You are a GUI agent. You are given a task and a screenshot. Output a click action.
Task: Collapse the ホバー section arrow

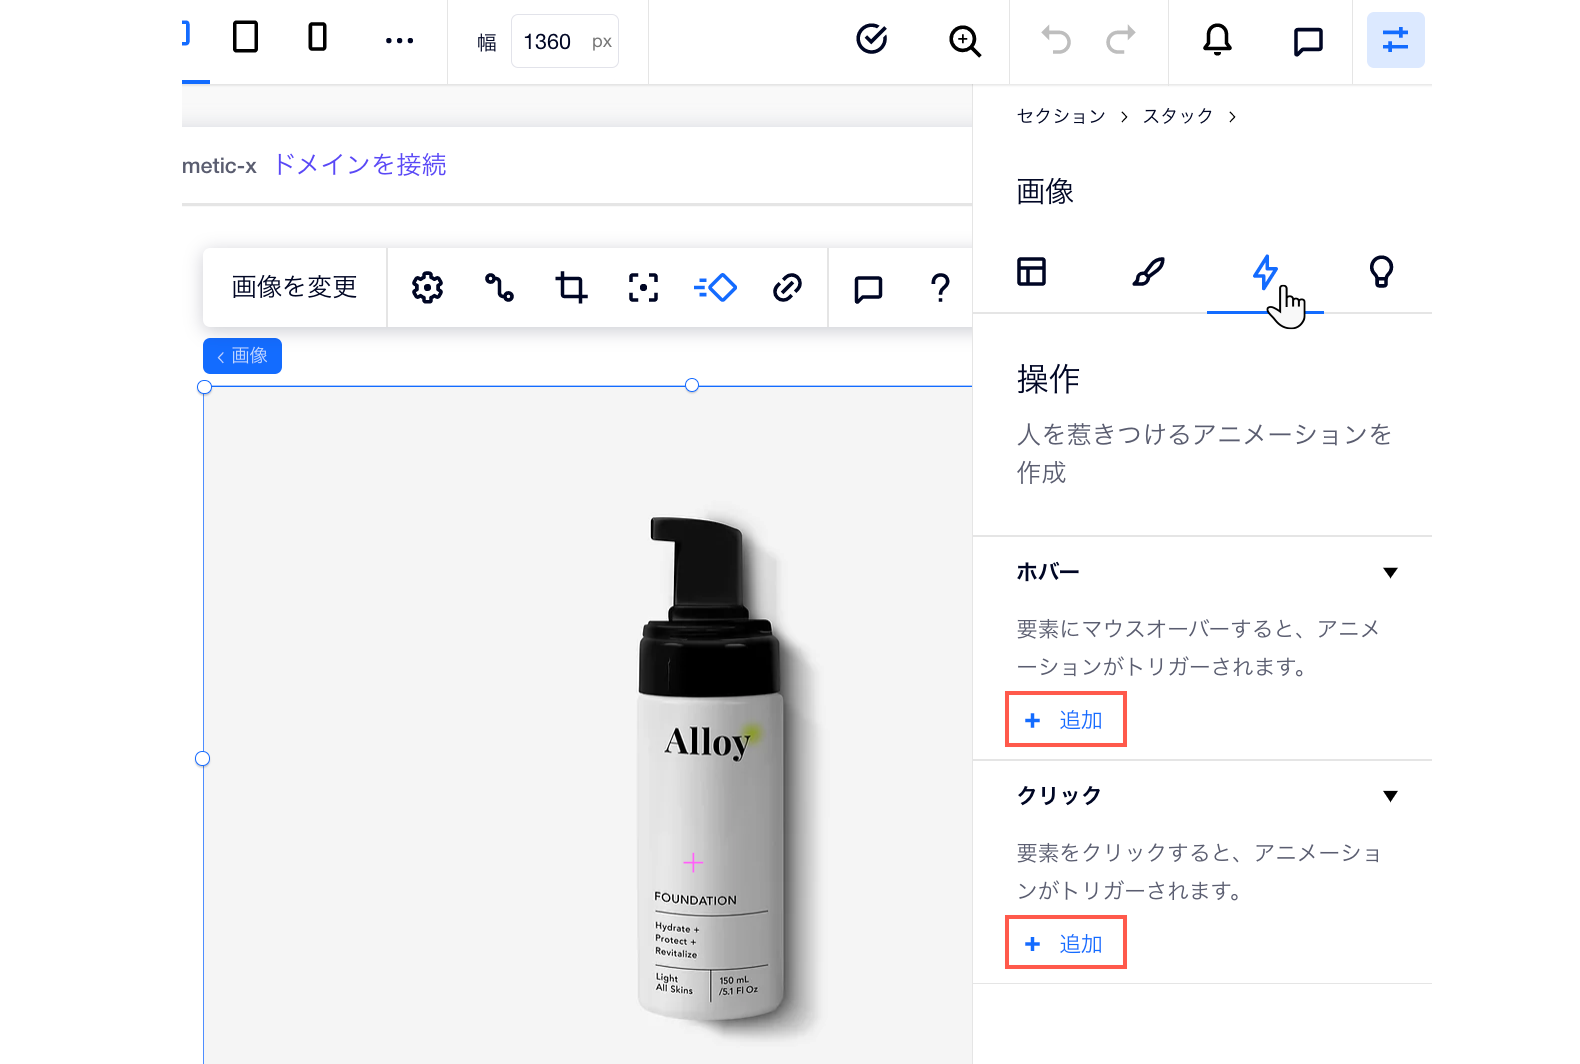1390,573
